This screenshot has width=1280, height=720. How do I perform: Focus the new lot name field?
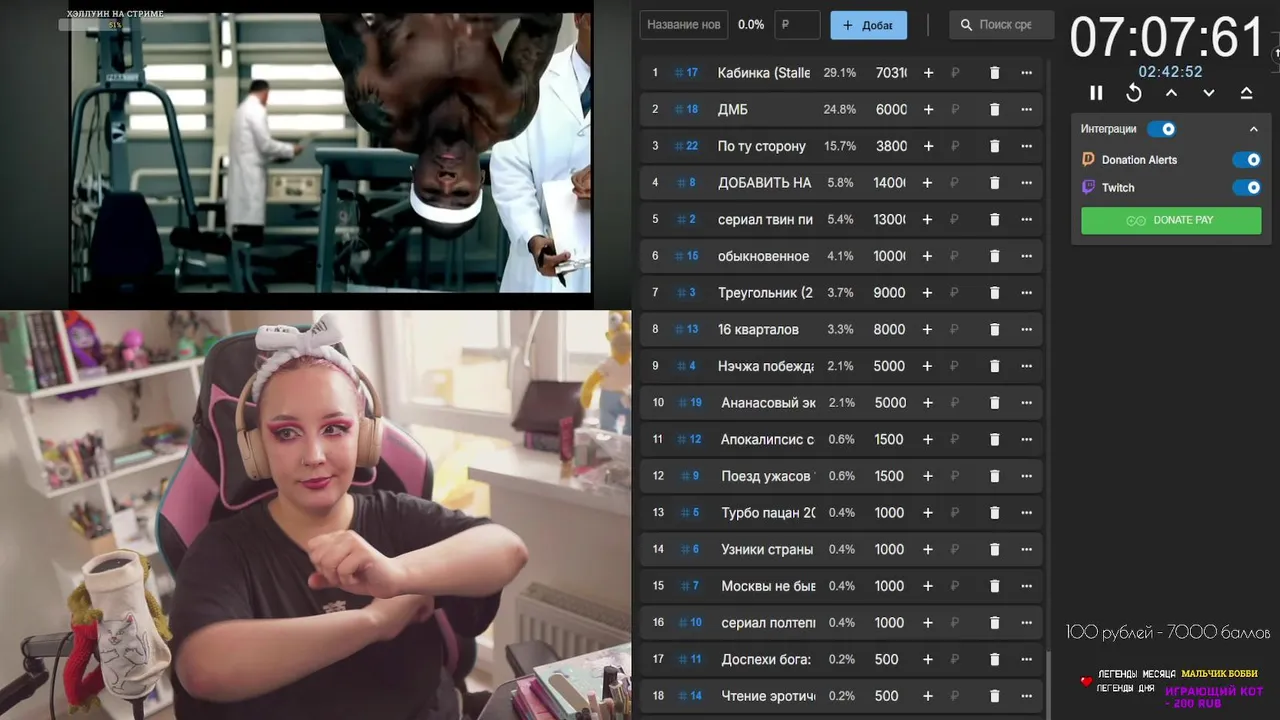[x=684, y=25]
